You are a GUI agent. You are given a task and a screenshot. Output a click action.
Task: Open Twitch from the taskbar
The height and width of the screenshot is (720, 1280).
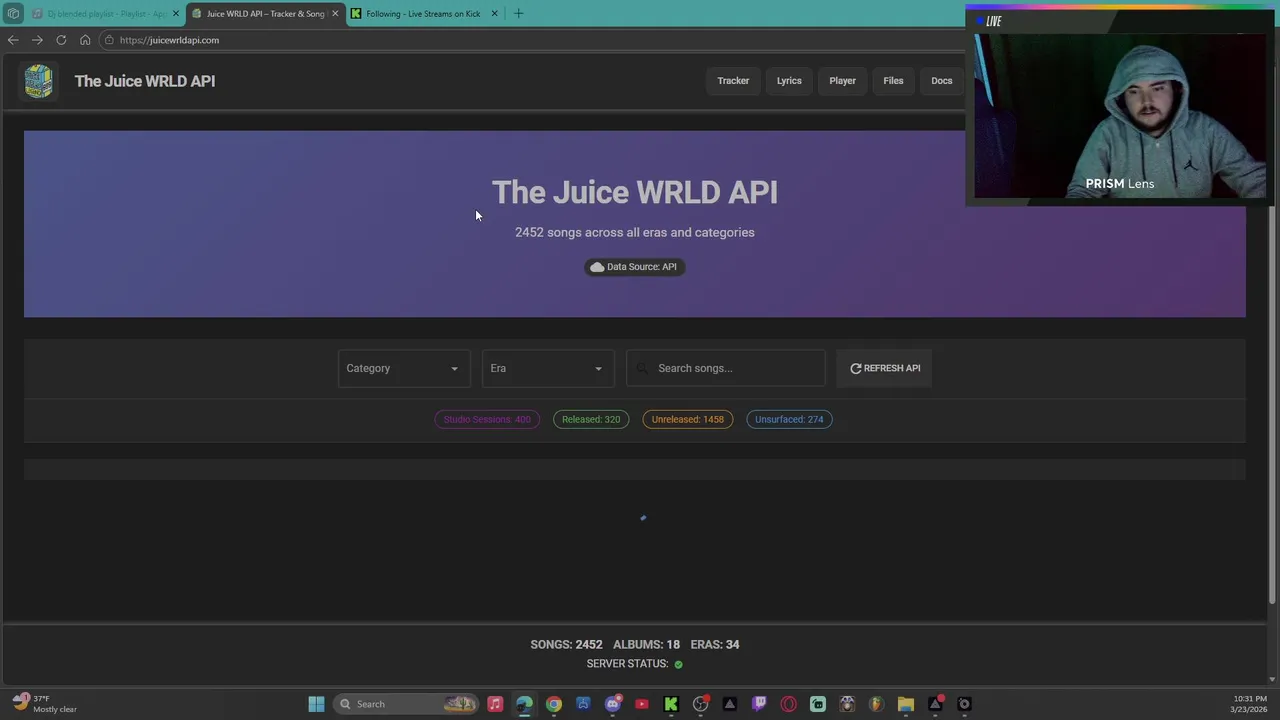[759, 704]
